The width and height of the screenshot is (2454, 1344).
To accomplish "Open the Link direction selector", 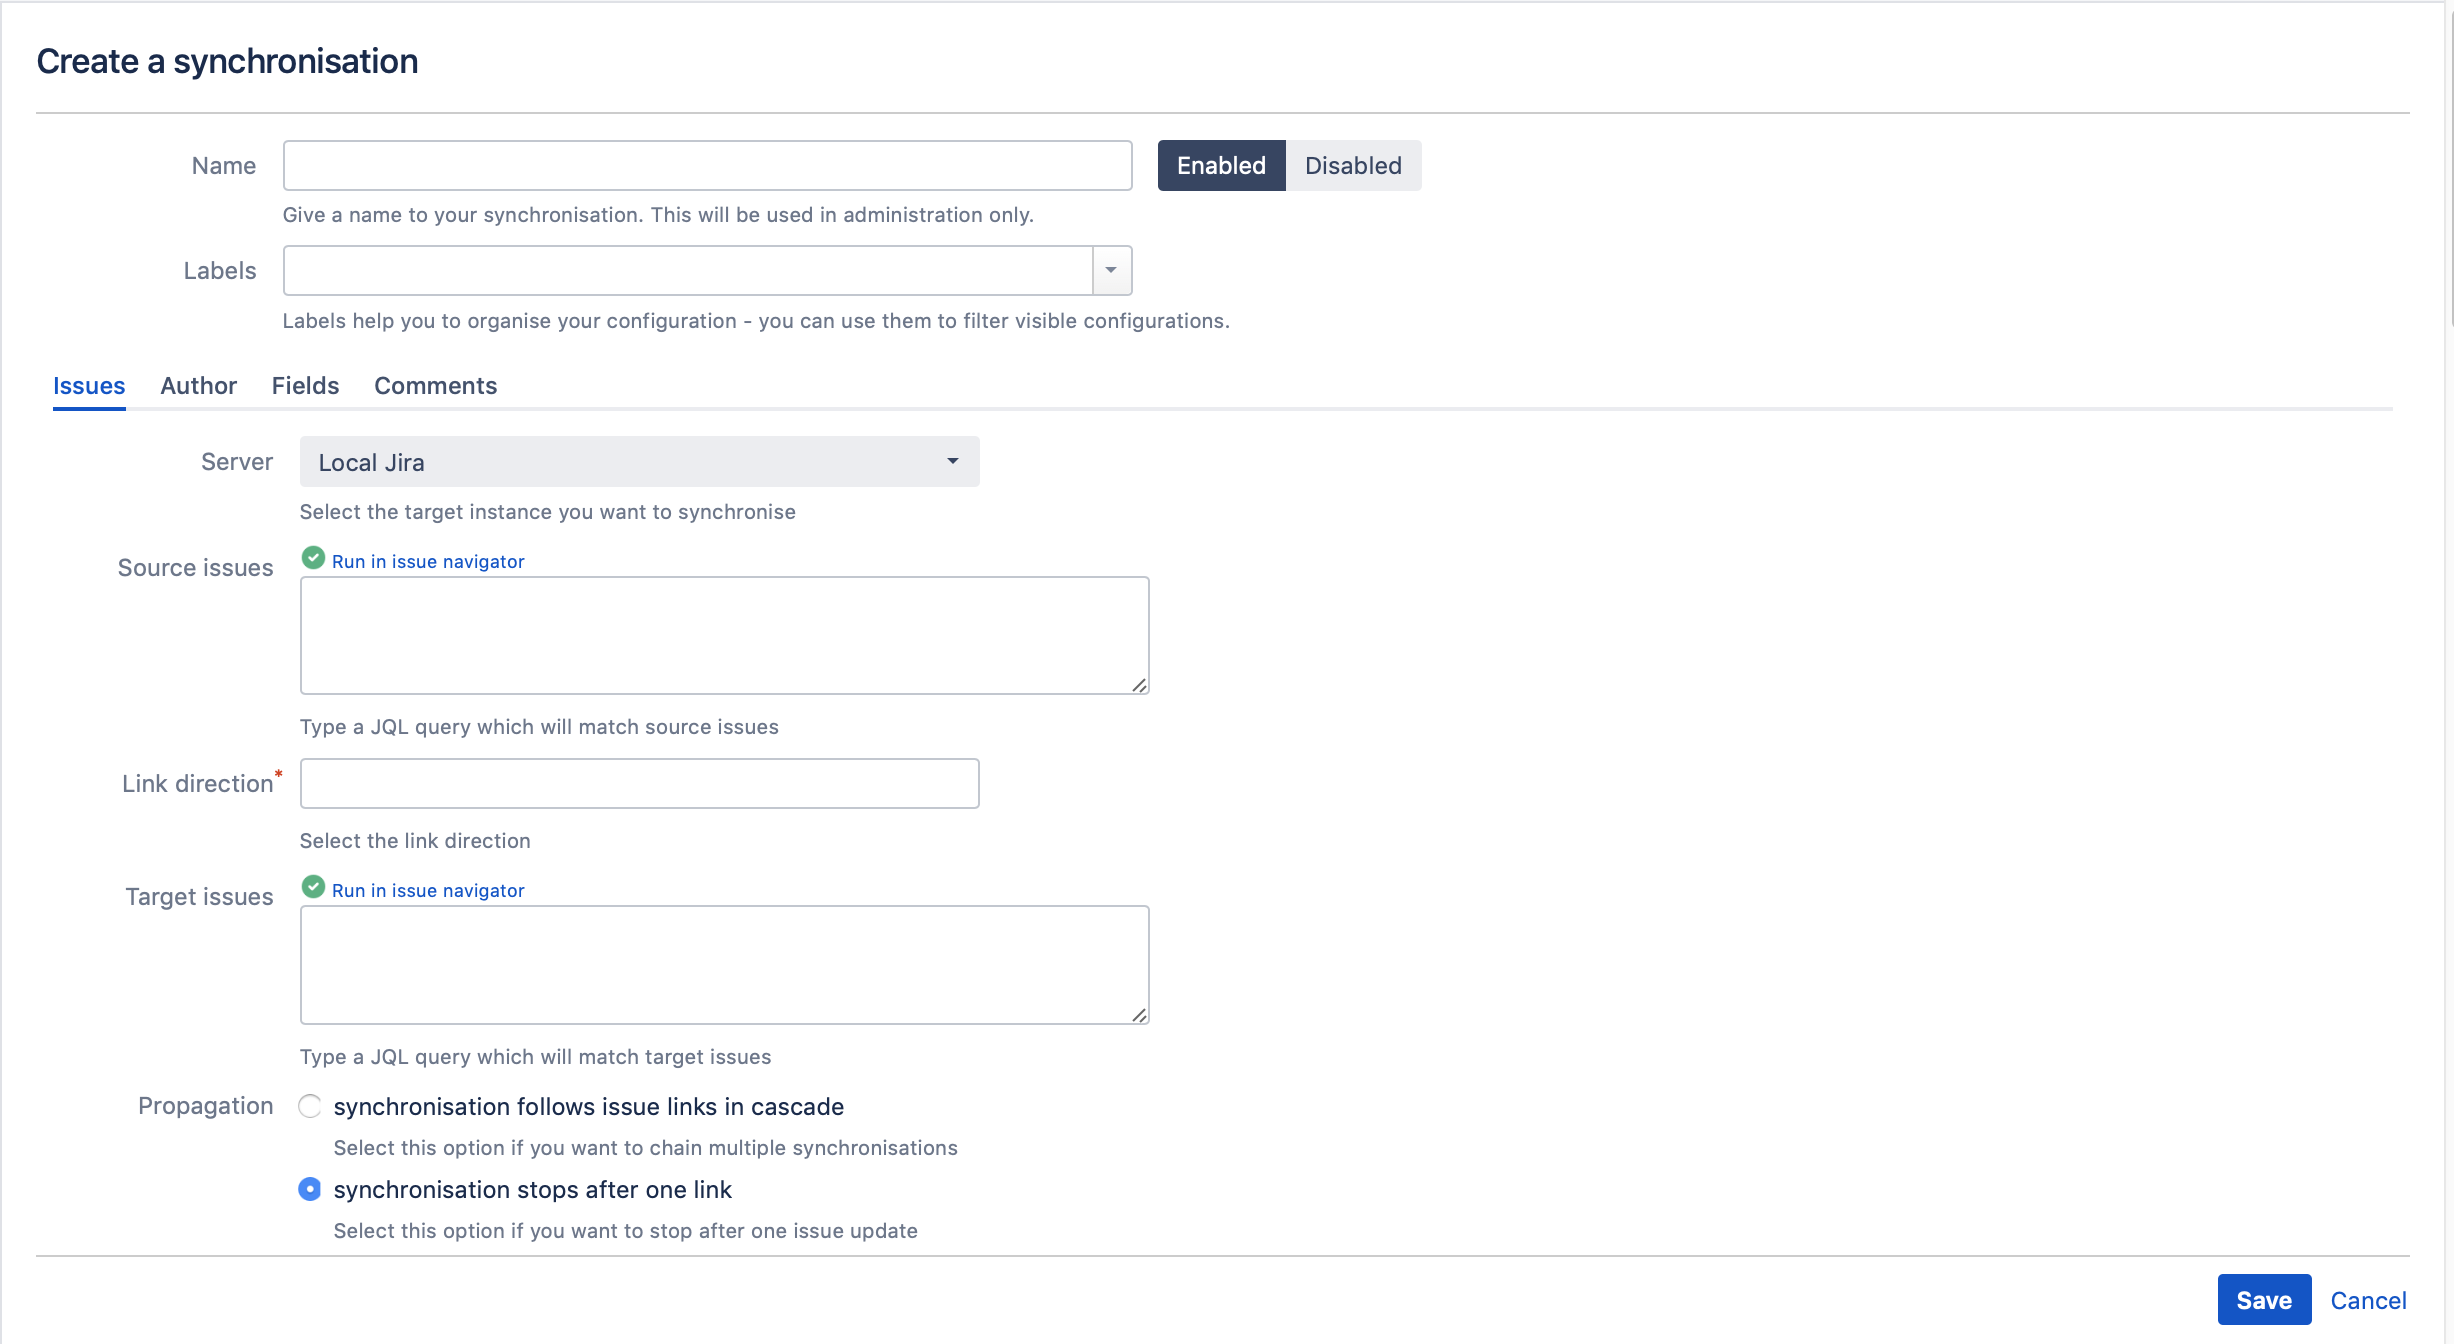I will (639, 783).
